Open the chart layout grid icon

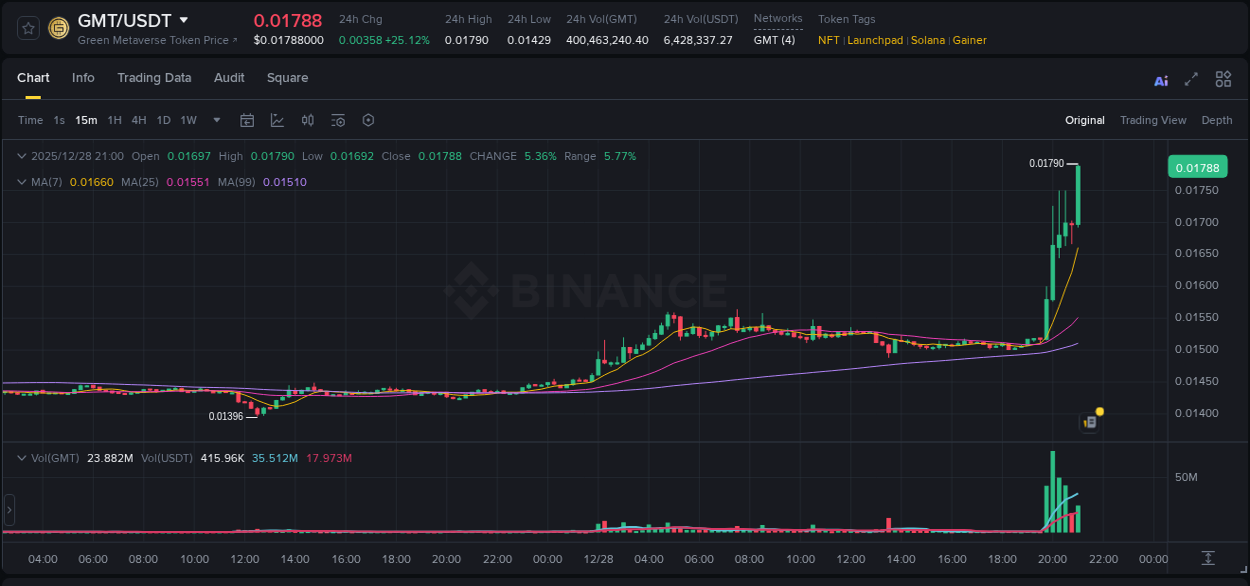[x=1223, y=79]
